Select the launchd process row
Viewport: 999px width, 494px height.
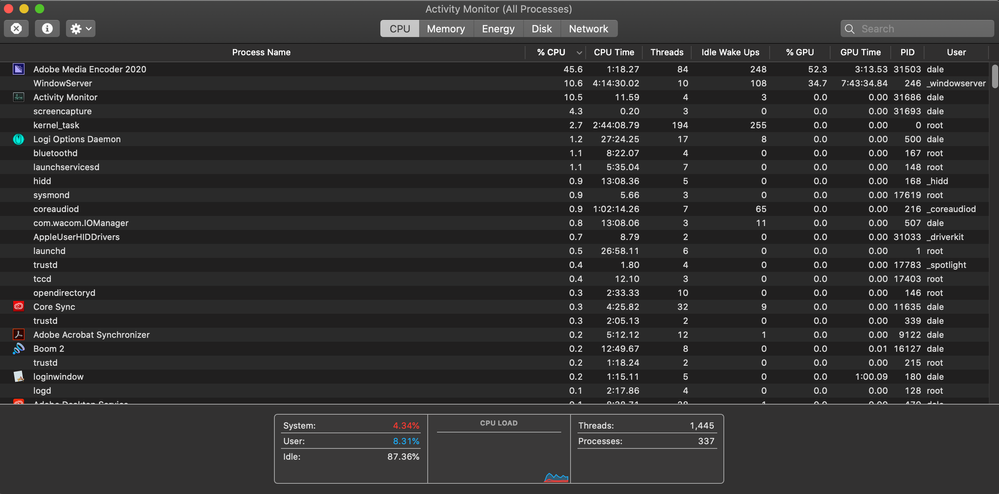[495, 251]
